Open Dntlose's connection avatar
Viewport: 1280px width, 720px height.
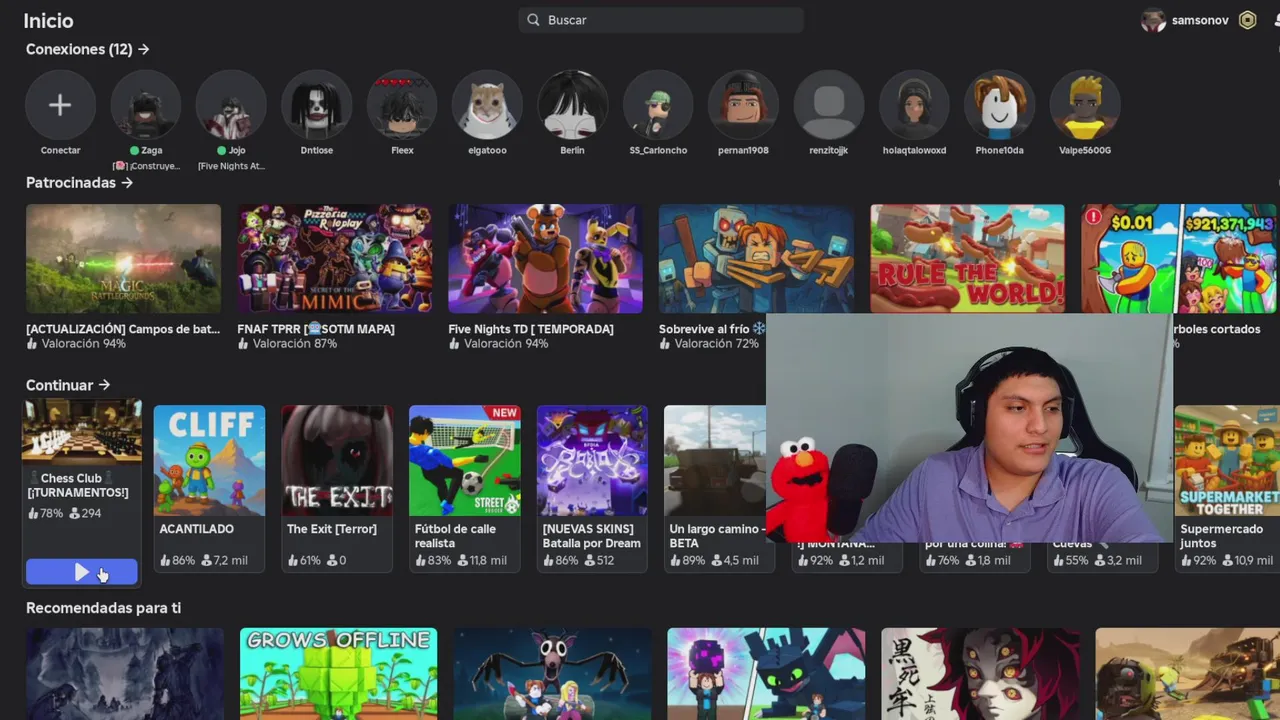(x=317, y=105)
